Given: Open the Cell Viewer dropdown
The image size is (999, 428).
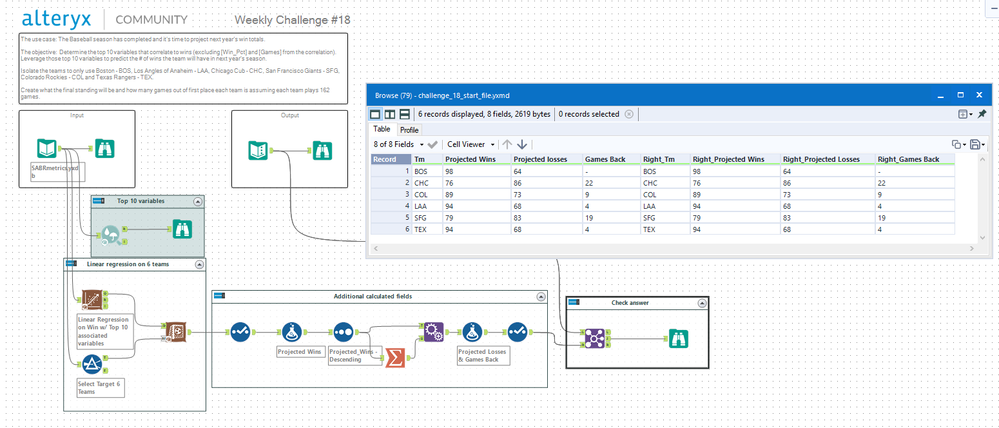Looking at the screenshot, I should tap(471, 145).
